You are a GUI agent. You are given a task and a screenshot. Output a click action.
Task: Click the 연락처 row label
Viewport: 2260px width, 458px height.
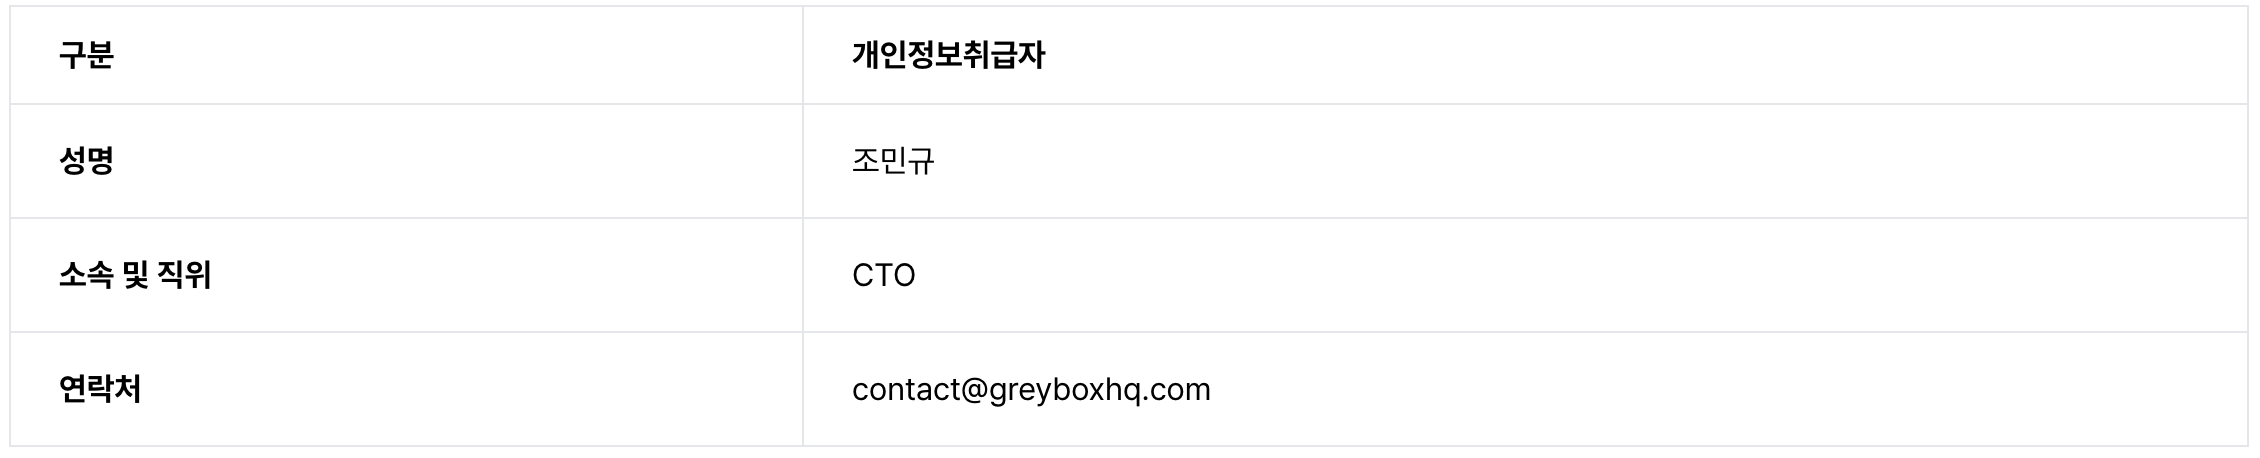point(100,389)
